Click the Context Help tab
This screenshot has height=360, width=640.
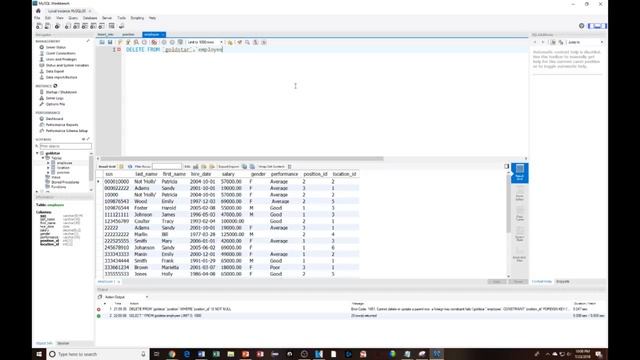542,281
